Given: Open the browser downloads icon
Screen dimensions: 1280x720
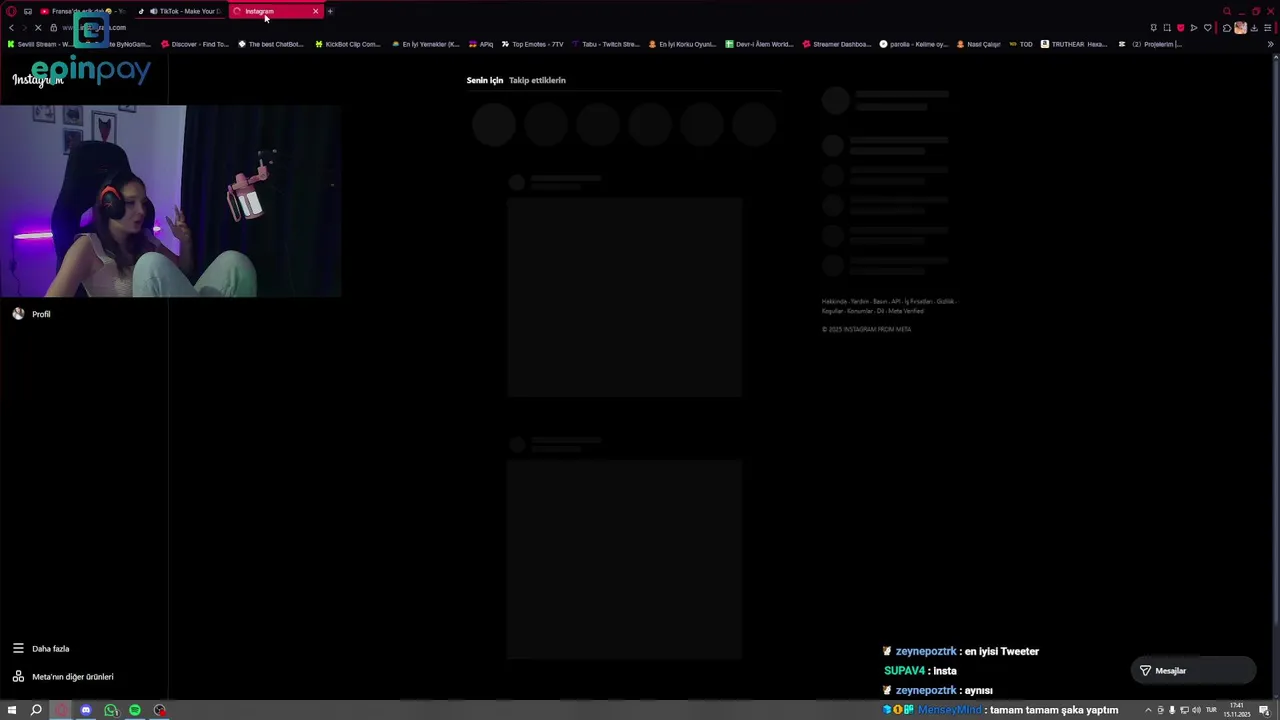Looking at the screenshot, I should point(1254,28).
